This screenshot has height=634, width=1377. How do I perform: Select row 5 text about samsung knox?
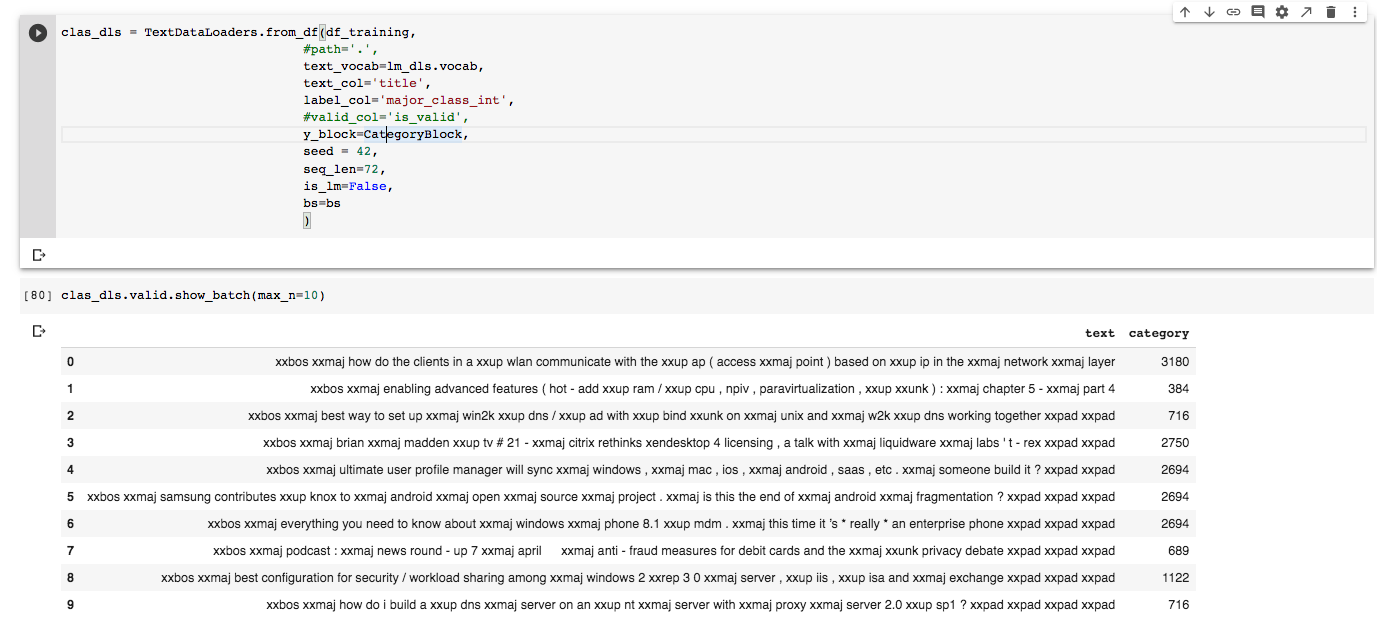[600, 497]
